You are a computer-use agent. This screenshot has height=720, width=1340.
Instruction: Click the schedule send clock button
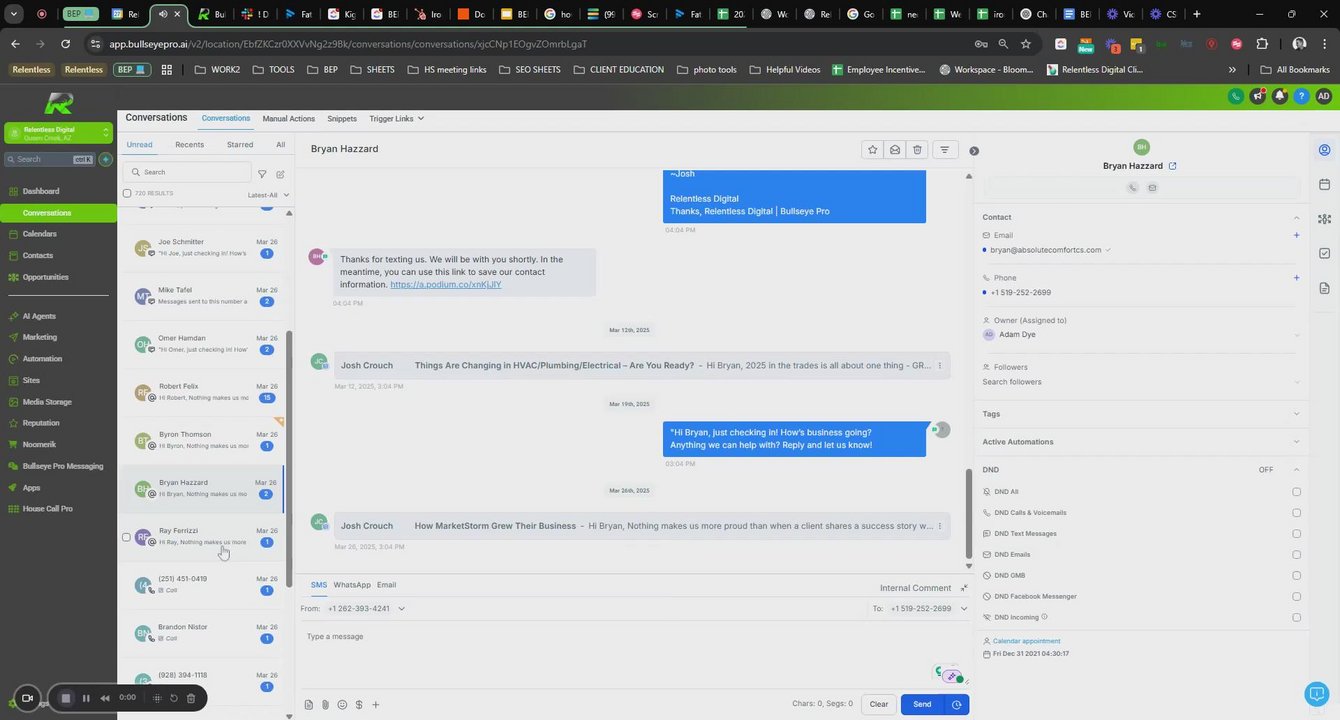(957, 704)
